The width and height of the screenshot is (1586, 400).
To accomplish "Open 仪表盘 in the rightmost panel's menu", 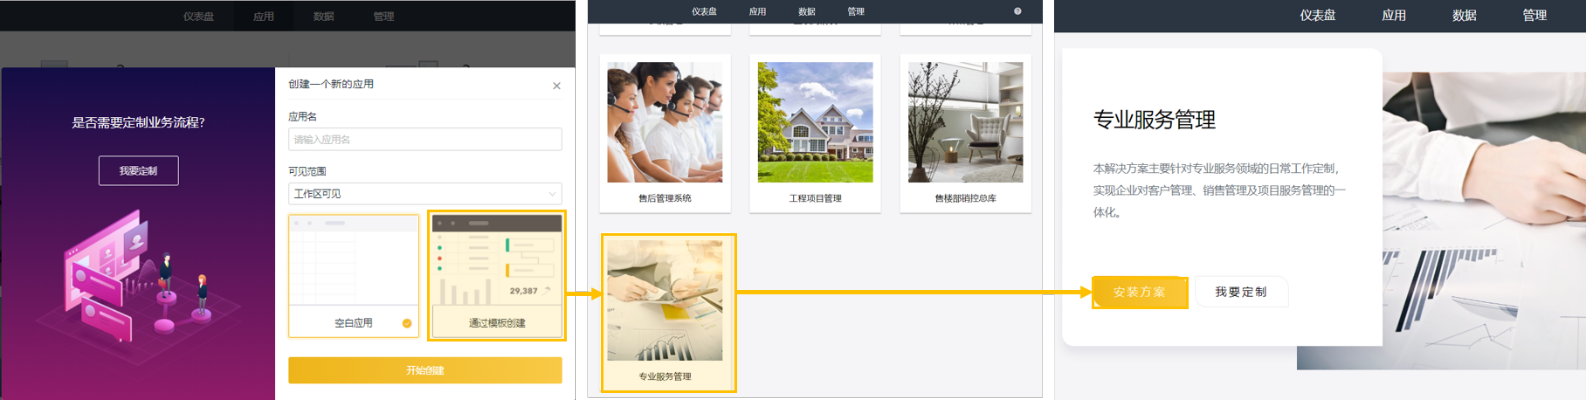I will tap(1317, 15).
